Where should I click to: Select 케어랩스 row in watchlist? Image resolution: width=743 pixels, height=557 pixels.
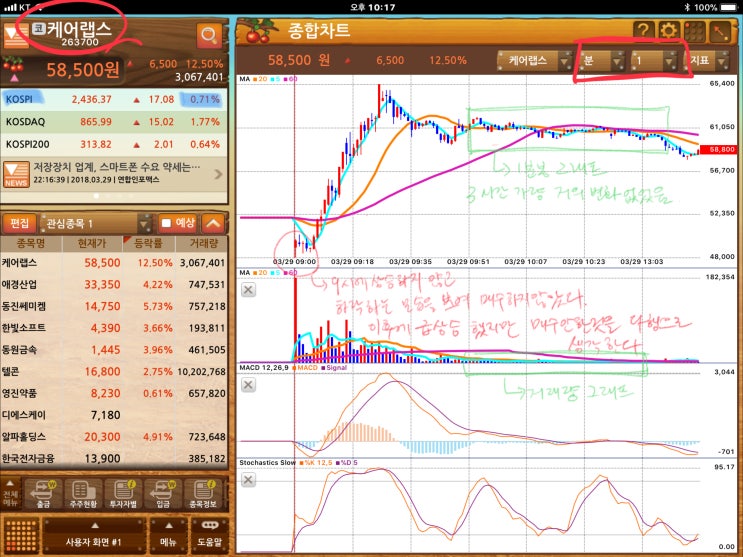pyautogui.click(x=114, y=263)
